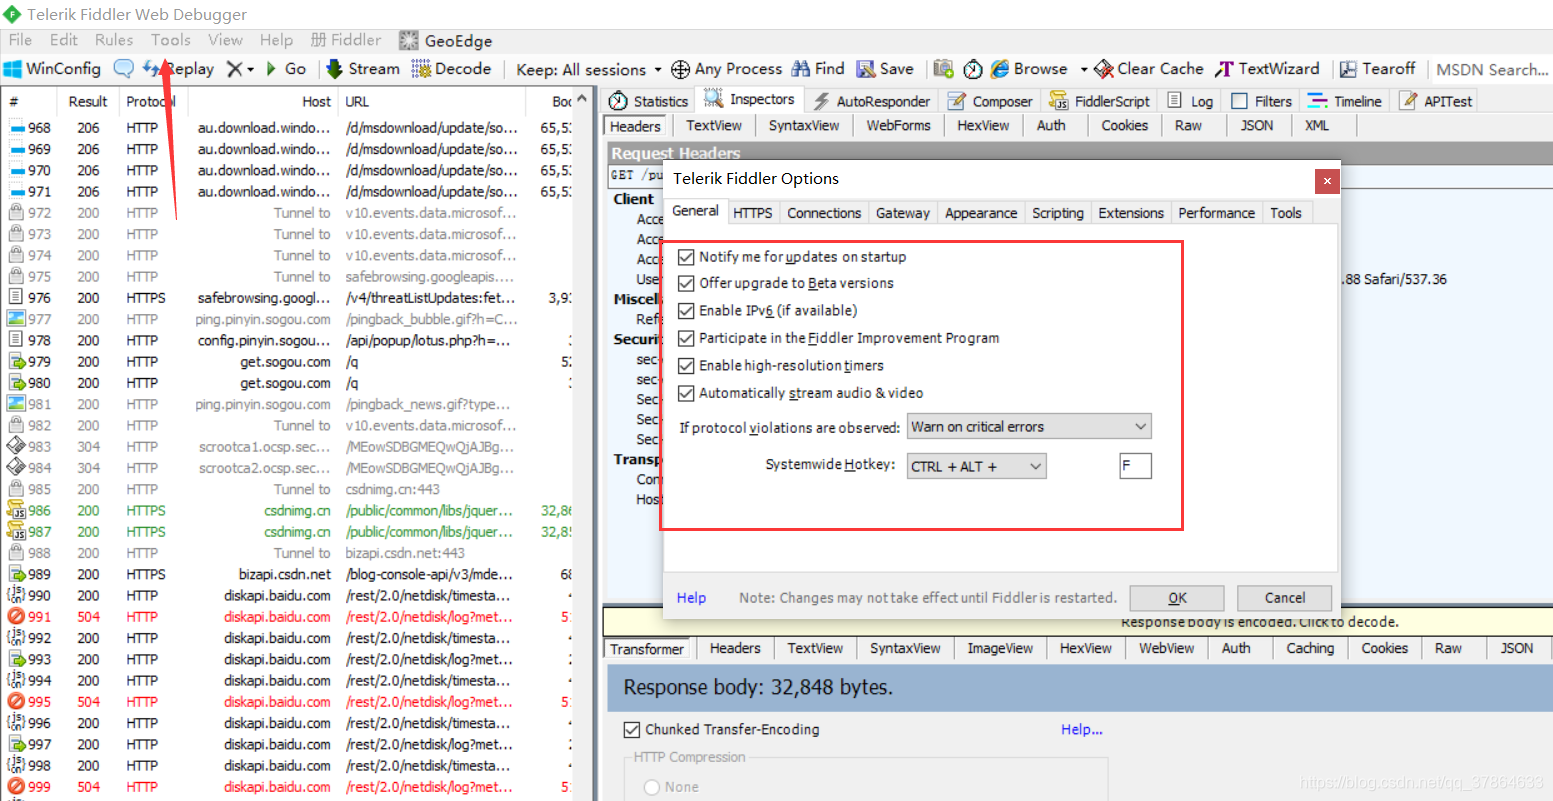Click the Replay toolbar button
The width and height of the screenshot is (1553, 801).
(x=179, y=69)
